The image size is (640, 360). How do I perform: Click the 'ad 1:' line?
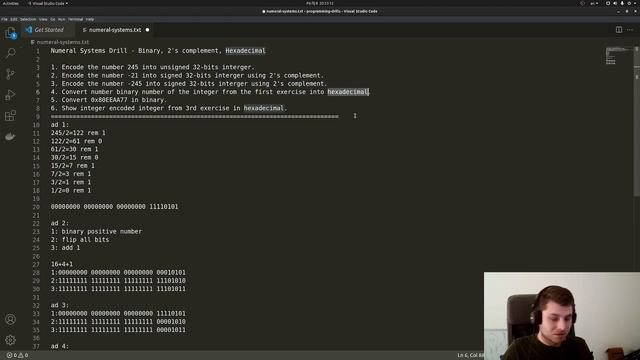[60, 124]
